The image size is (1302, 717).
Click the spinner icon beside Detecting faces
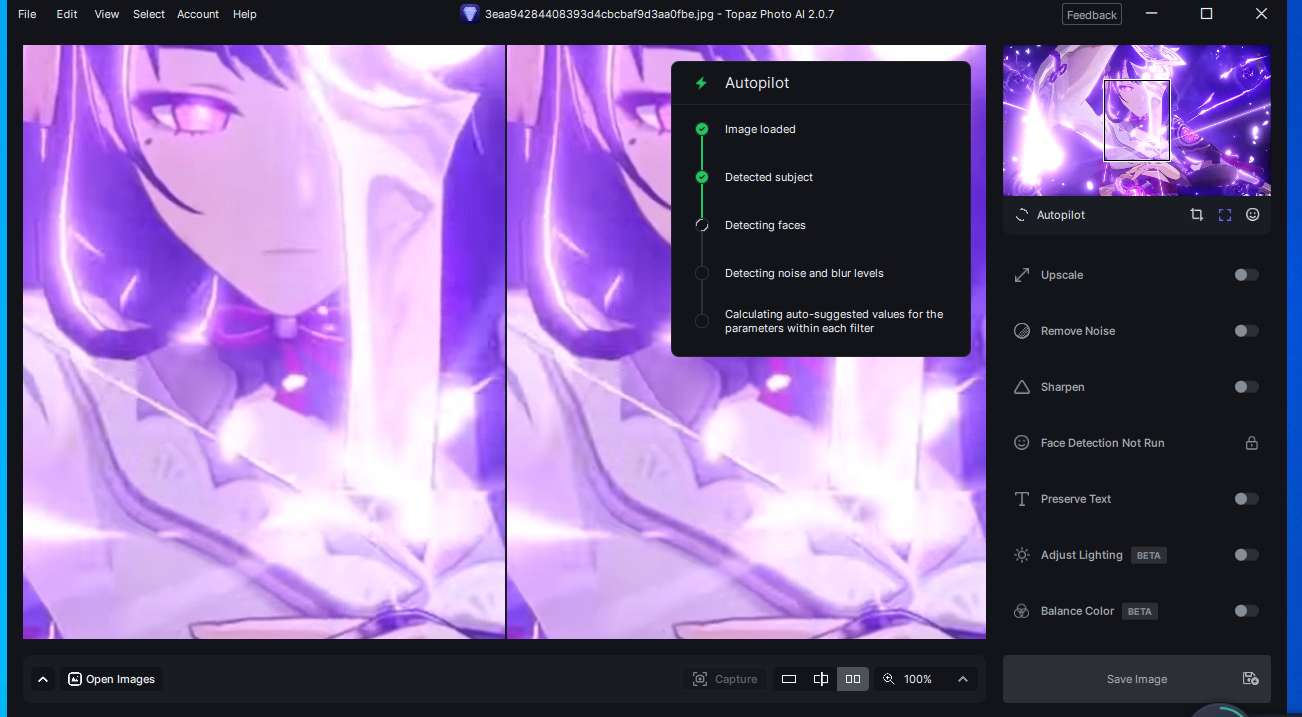coord(702,225)
